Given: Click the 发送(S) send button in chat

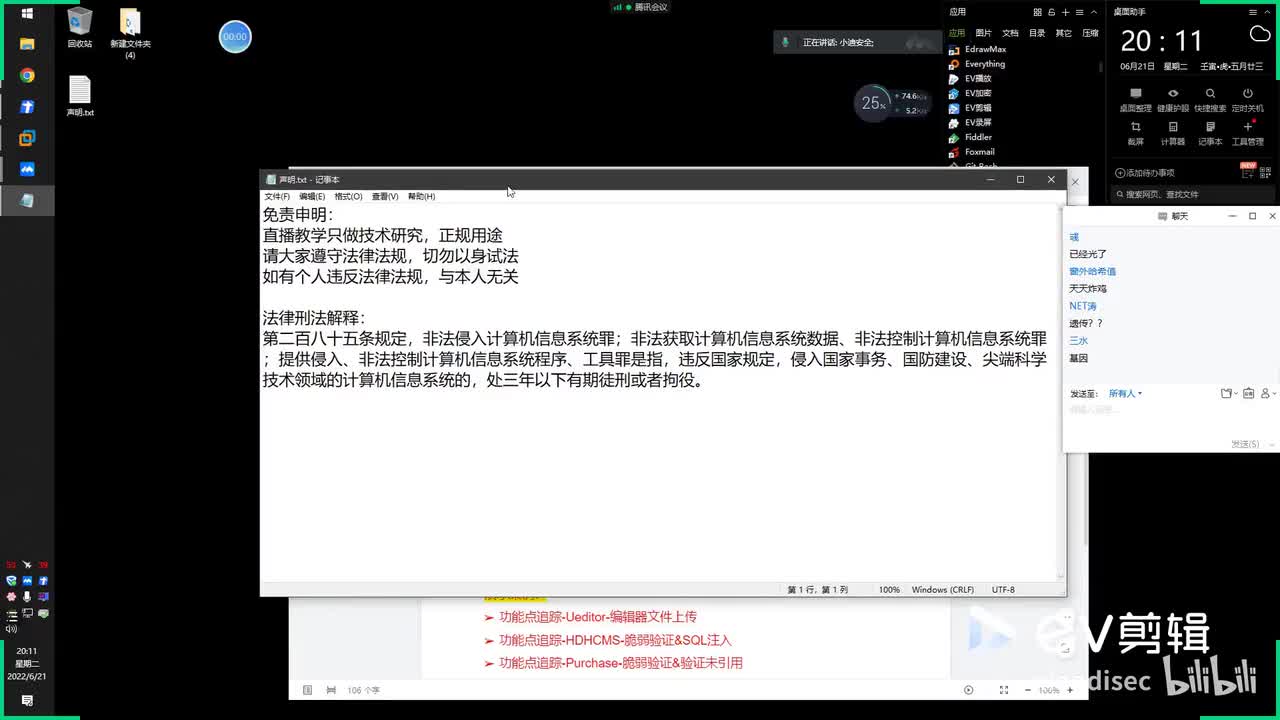Looking at the screenshot, I should tap(1245, 444).
